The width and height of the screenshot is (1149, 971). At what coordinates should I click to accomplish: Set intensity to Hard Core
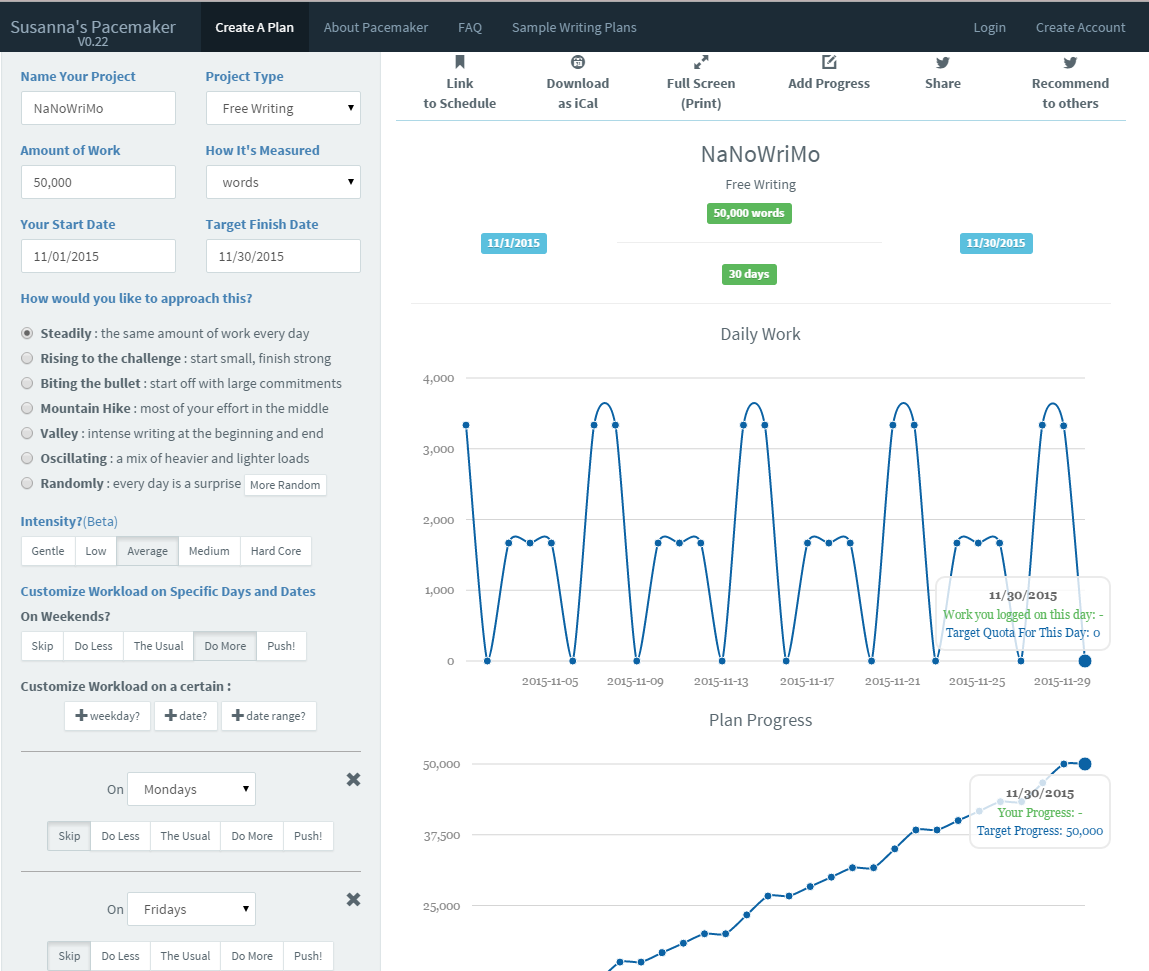pos(276,551)
